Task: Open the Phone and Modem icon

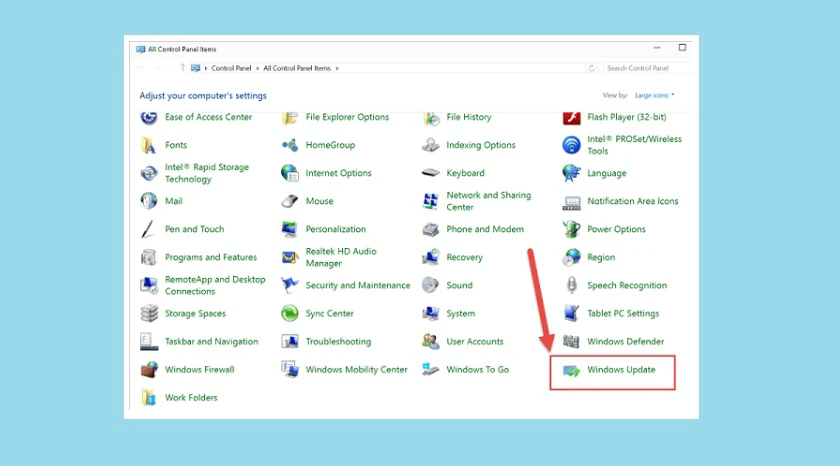Action: click(431, 229)
